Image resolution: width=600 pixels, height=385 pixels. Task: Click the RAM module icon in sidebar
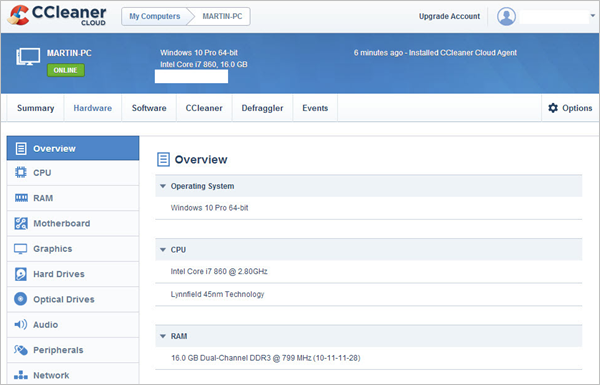tap(21, 198)
